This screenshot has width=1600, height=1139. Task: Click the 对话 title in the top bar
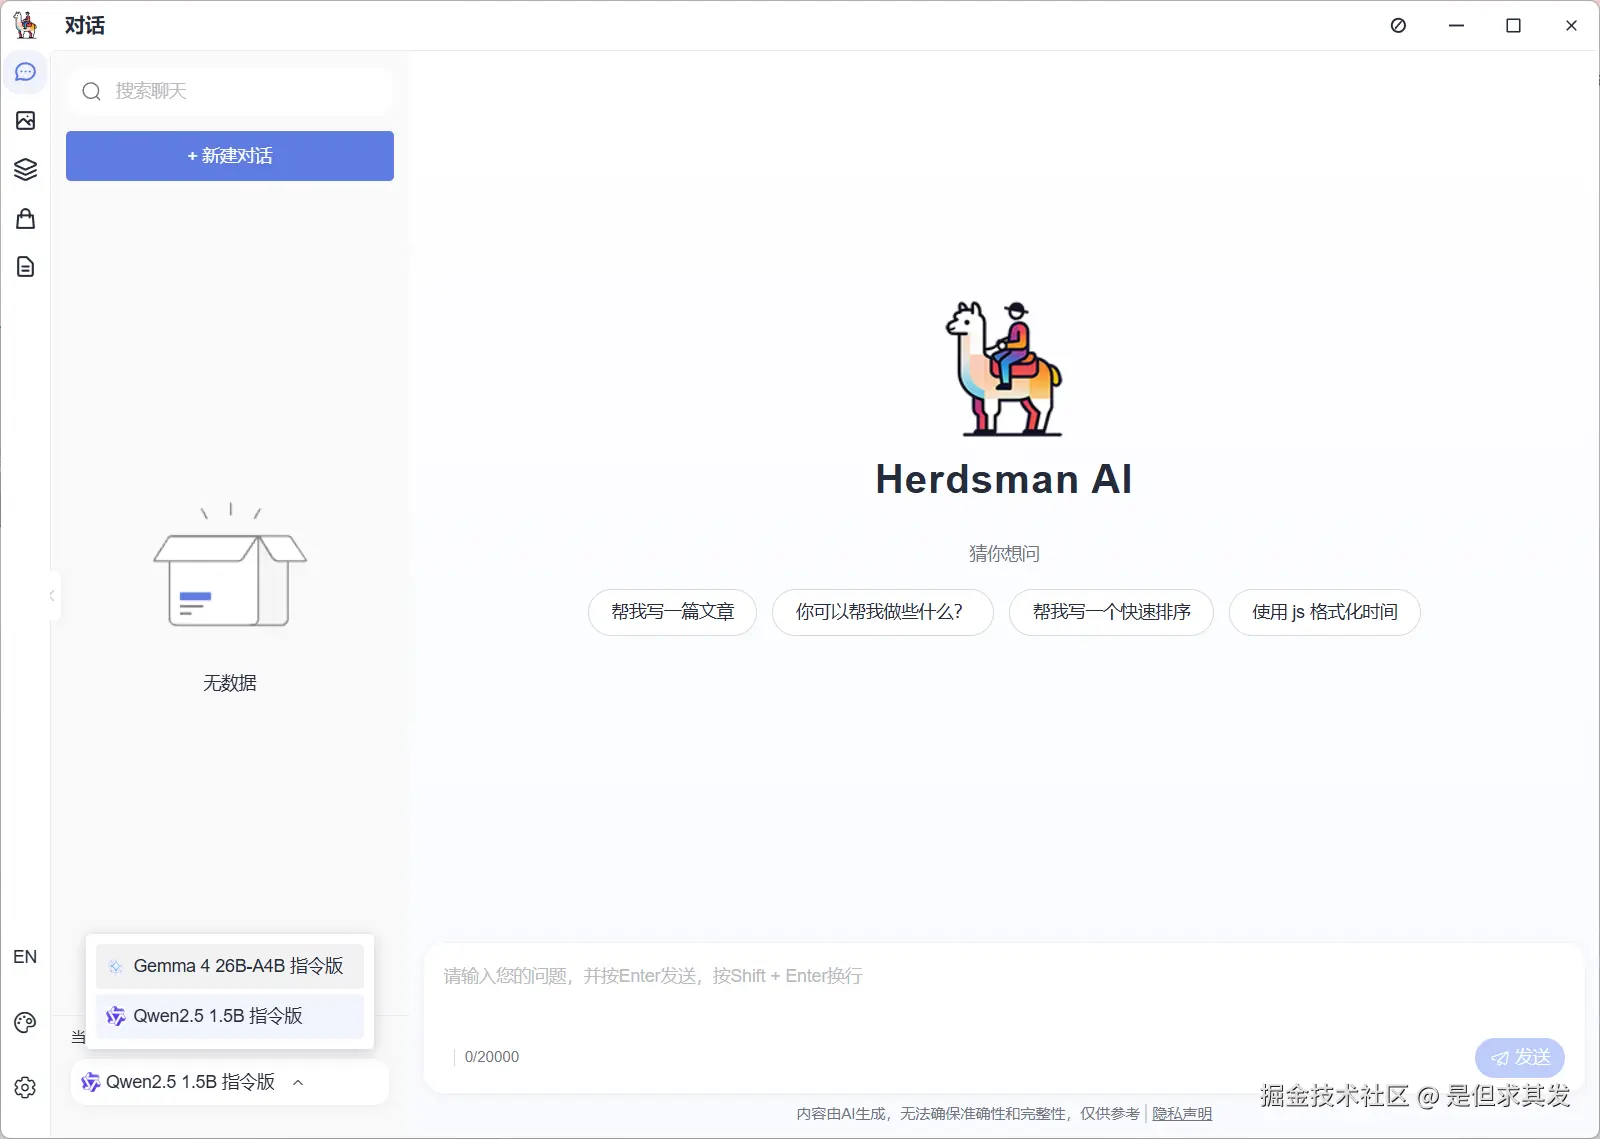pos(85,25)
